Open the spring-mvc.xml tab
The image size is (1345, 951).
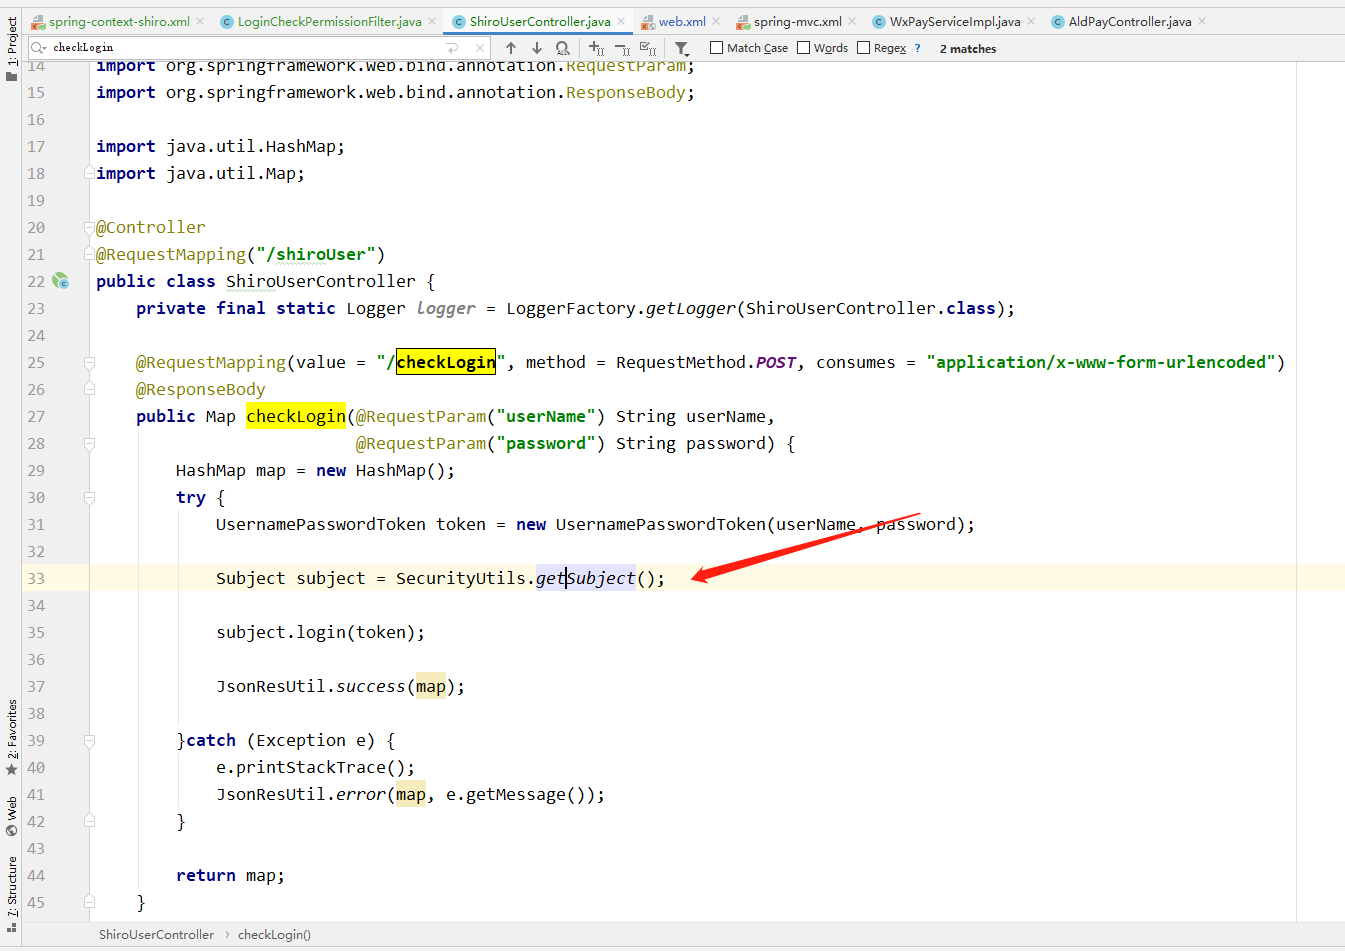798,21
